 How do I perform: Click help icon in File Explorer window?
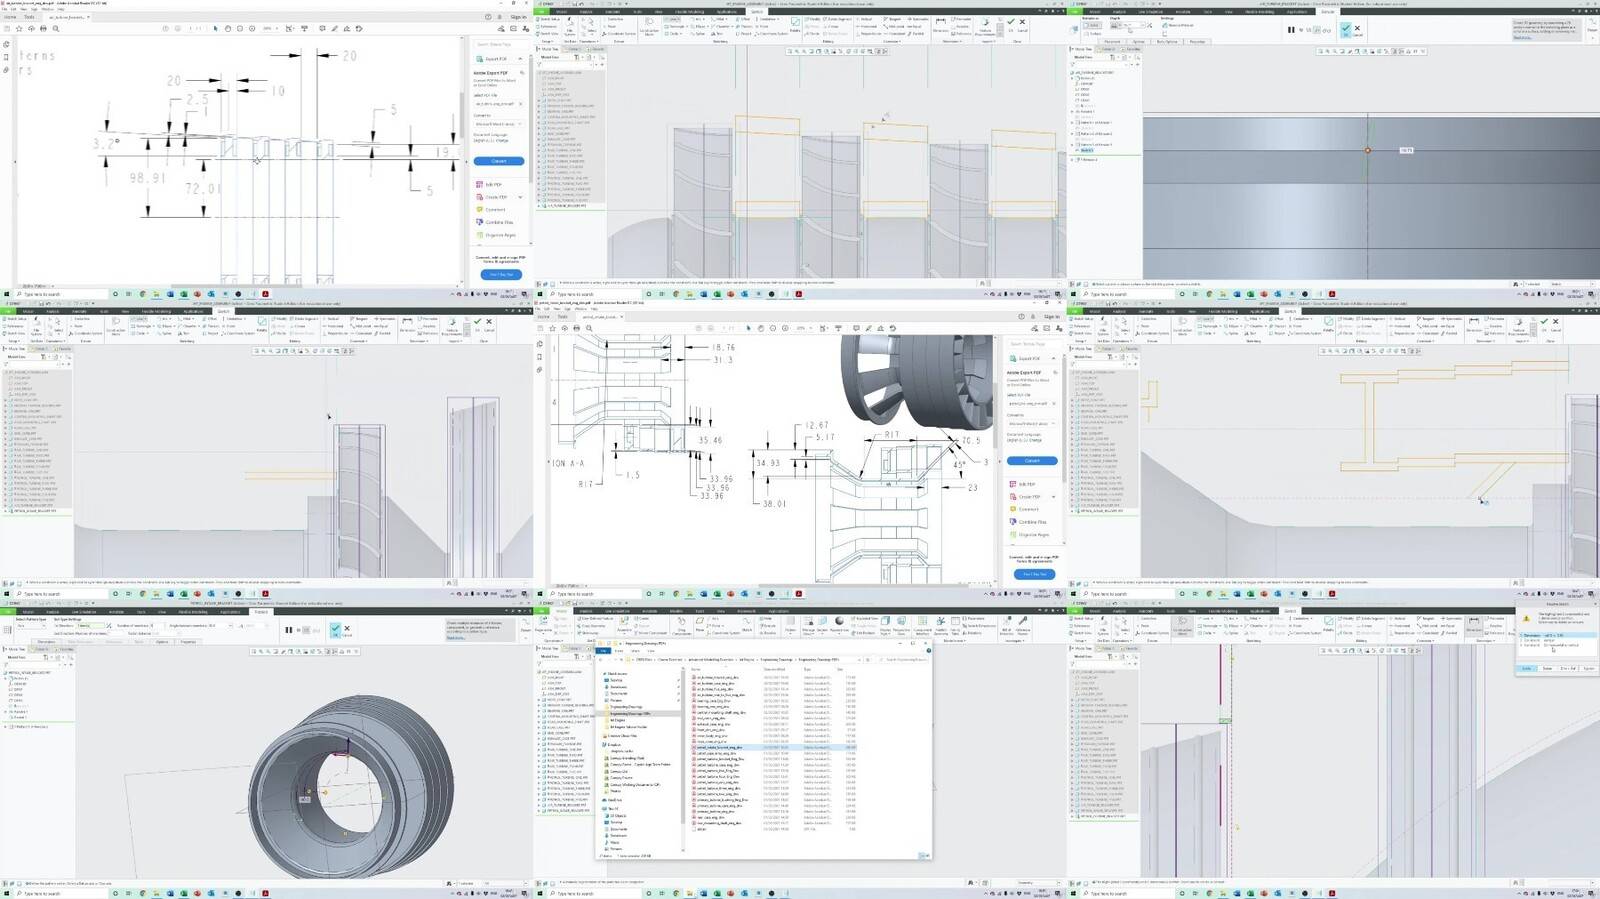tap(928, 650)
